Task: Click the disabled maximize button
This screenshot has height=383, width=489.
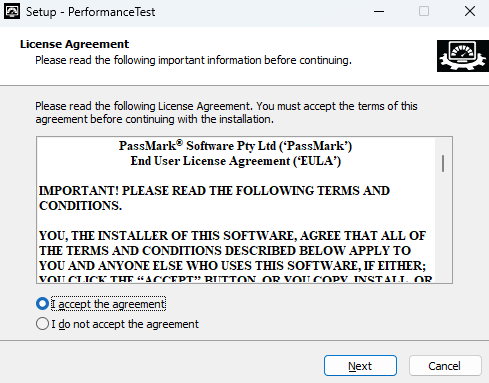Action: click(x=424, y=12)
